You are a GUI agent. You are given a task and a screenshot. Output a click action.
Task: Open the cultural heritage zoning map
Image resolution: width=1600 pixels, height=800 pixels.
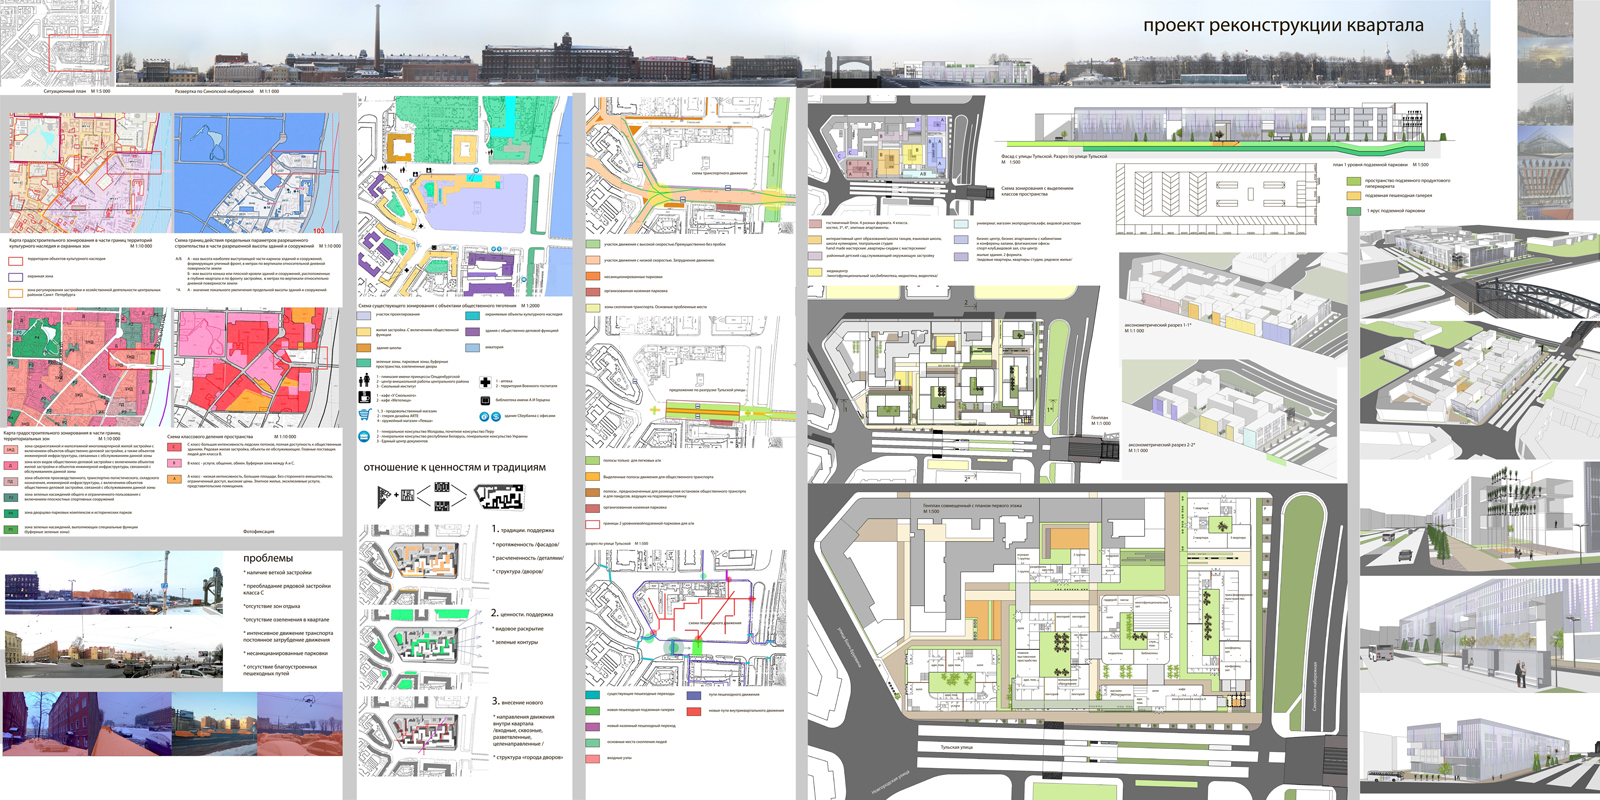pyautogui.click(x=84, y=172)
